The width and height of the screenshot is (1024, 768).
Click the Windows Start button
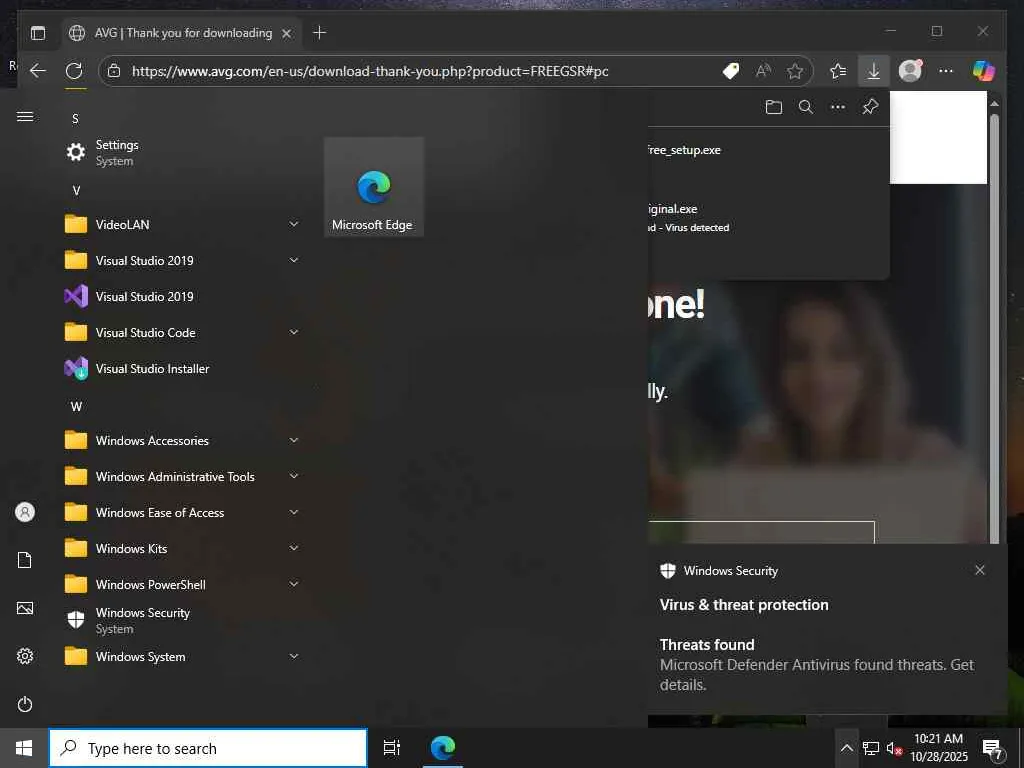[24, 748]
